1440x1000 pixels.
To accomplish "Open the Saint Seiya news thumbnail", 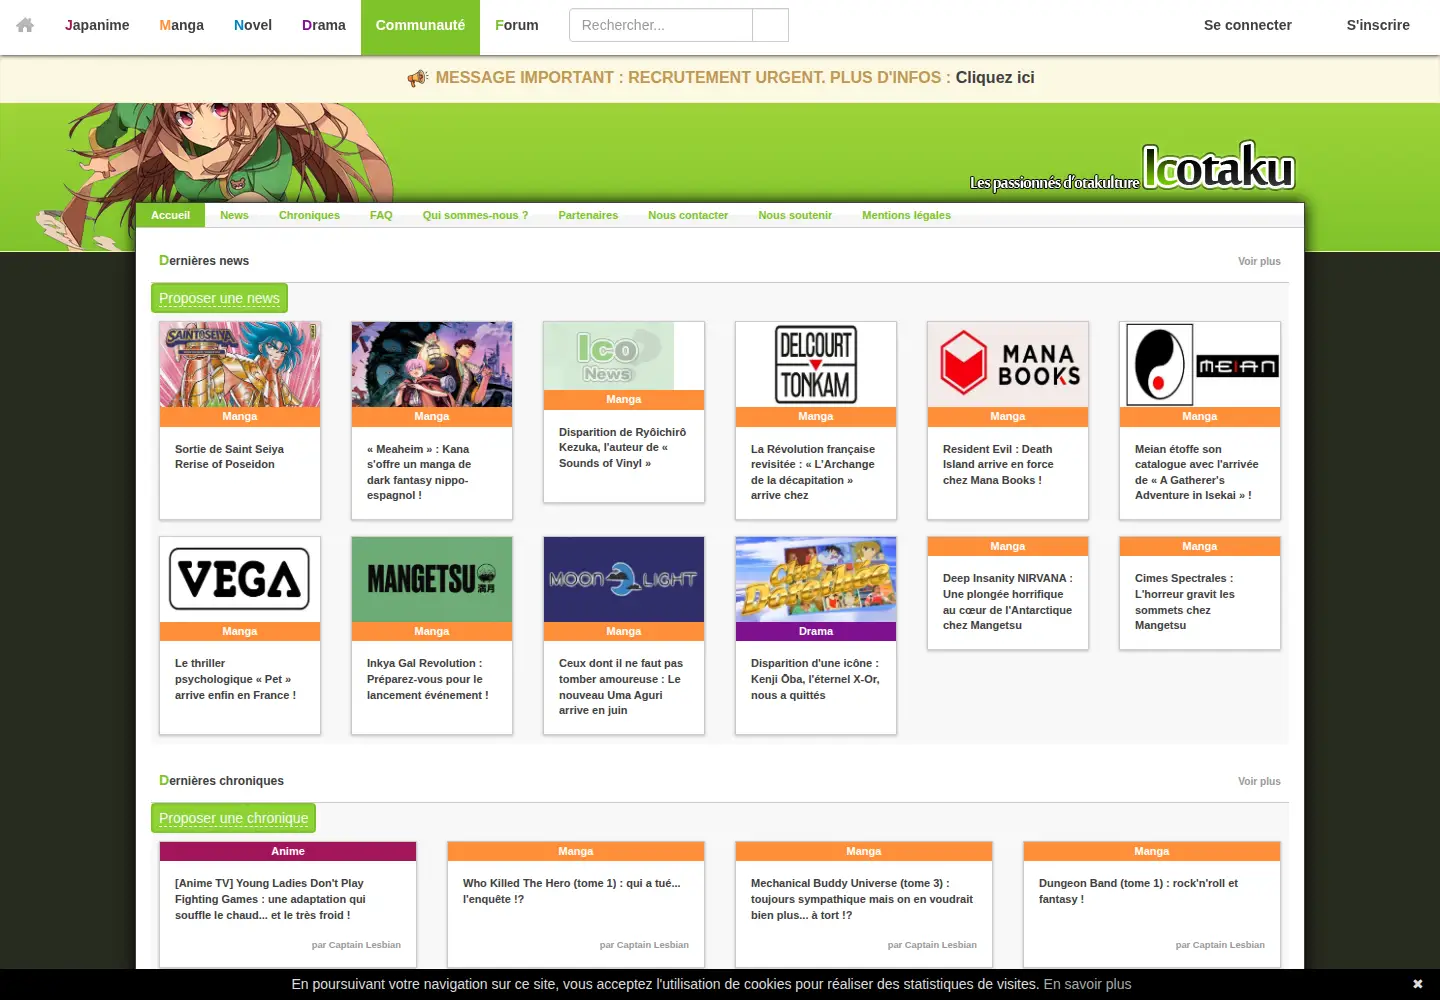I will click(x=240, y=364).
